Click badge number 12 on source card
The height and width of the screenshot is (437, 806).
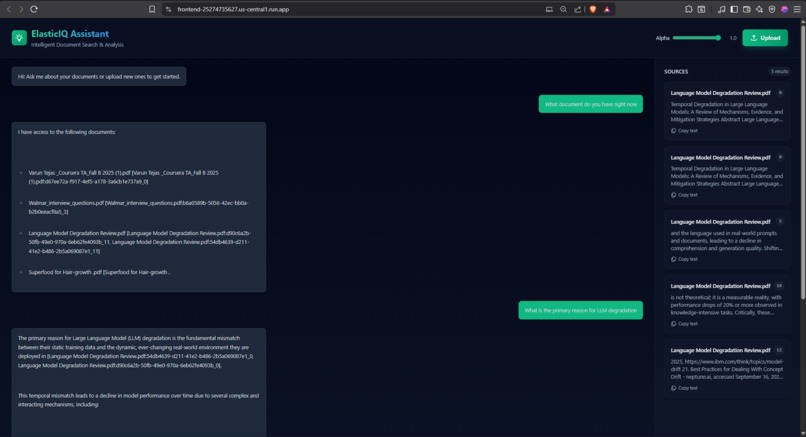[779, 350]
